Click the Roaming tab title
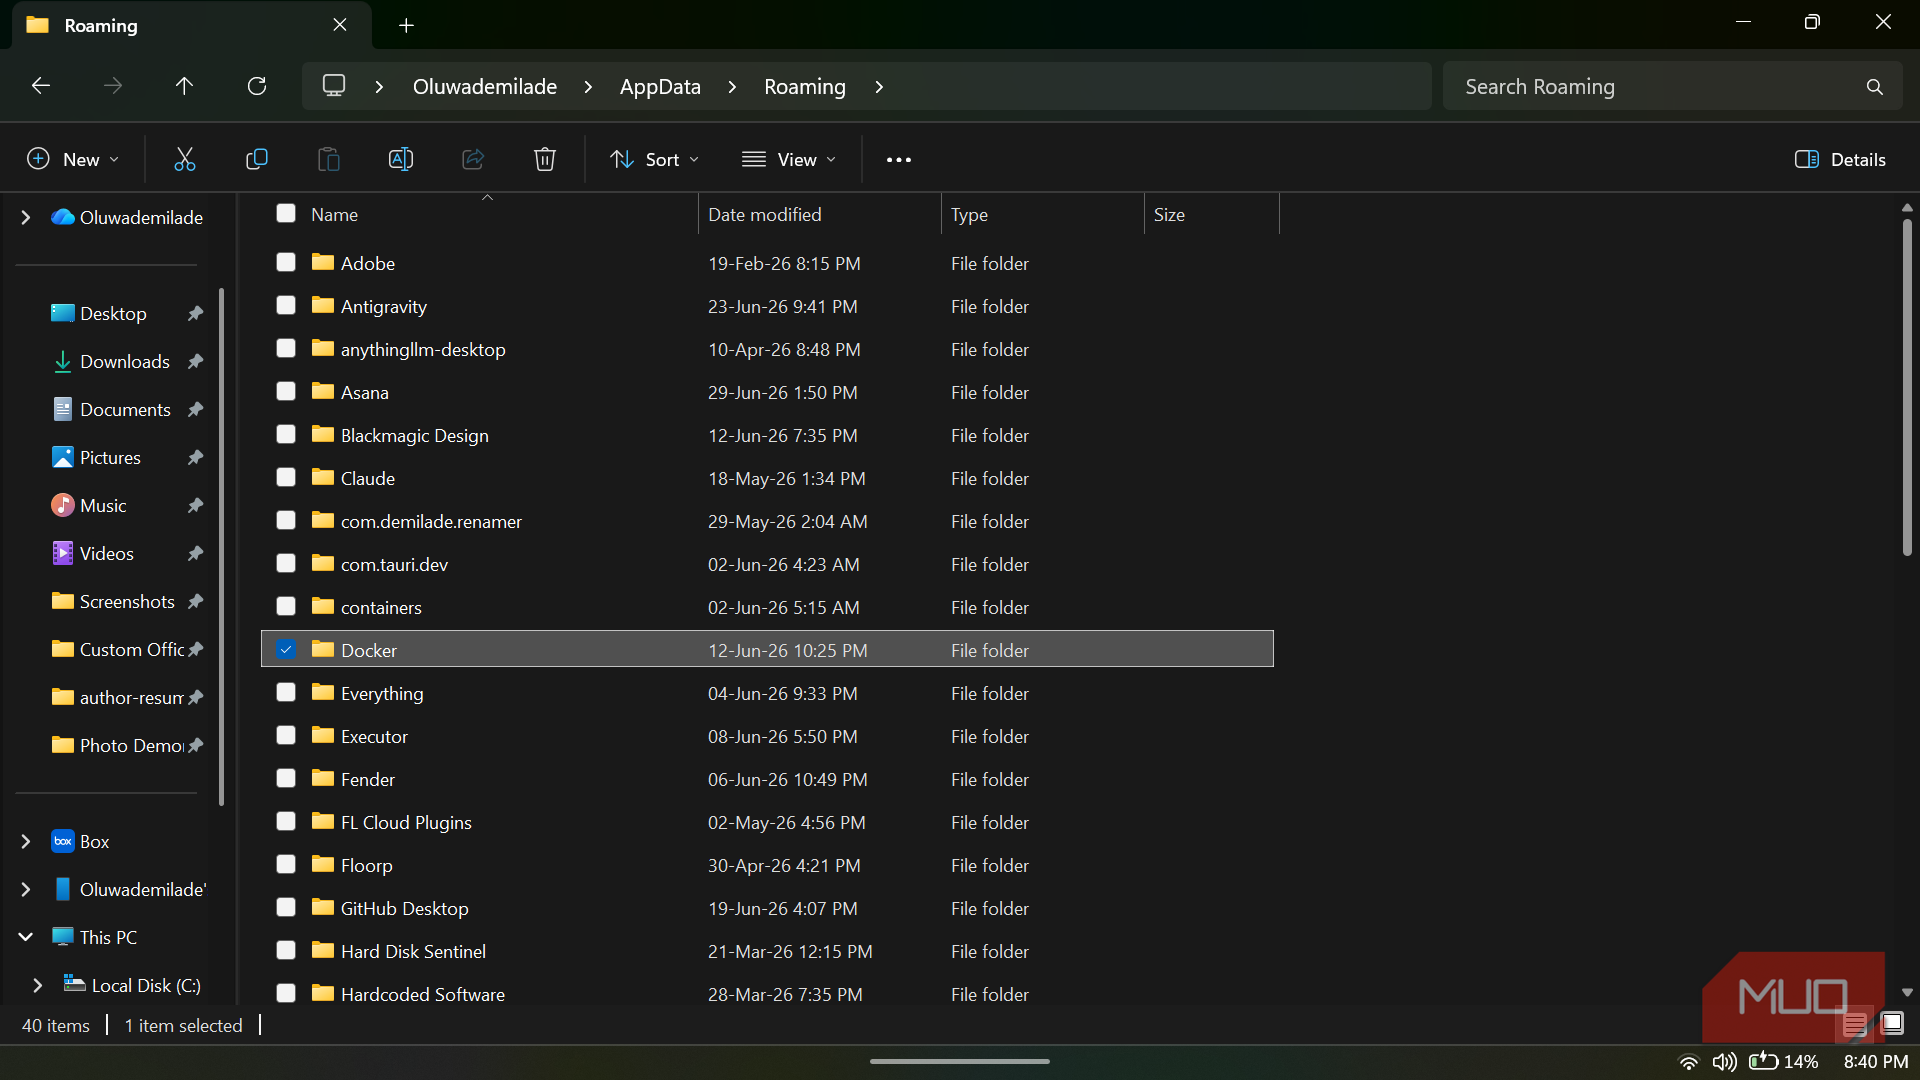This screenshot has height=1080, width=1920. (101, 25)
